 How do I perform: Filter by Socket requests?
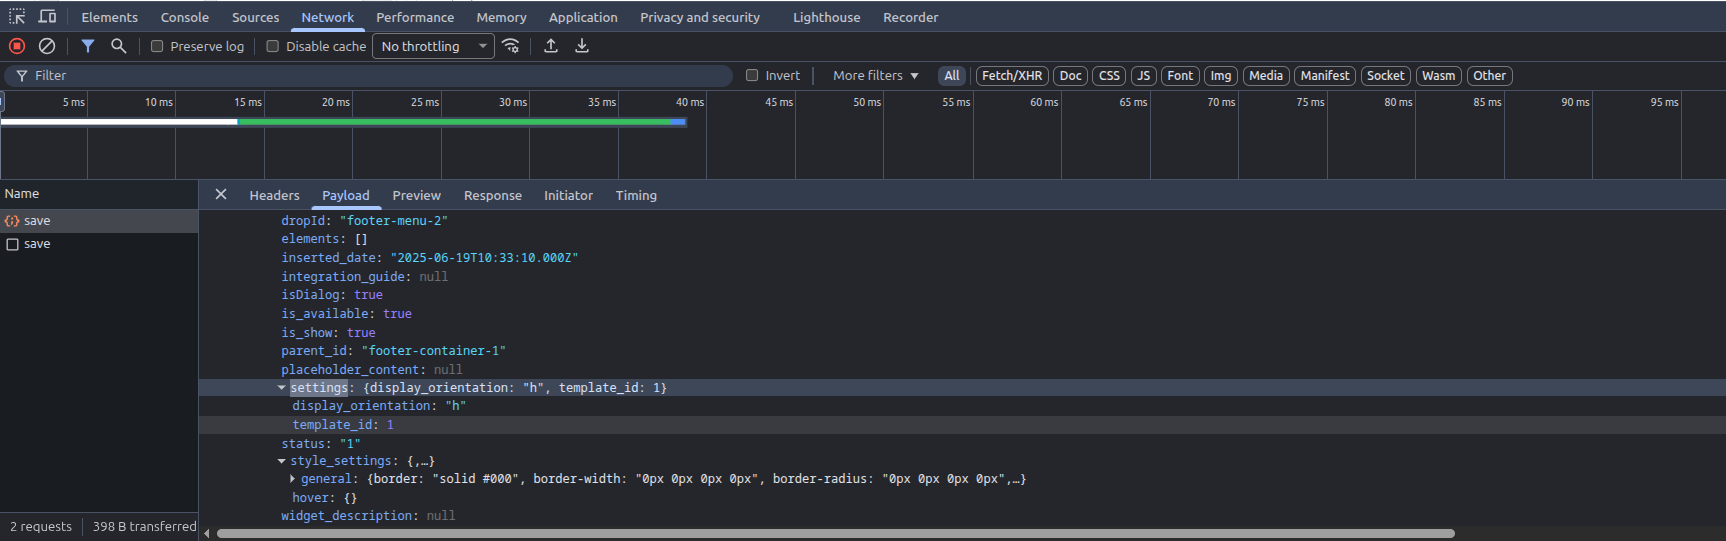point(1386,76)
